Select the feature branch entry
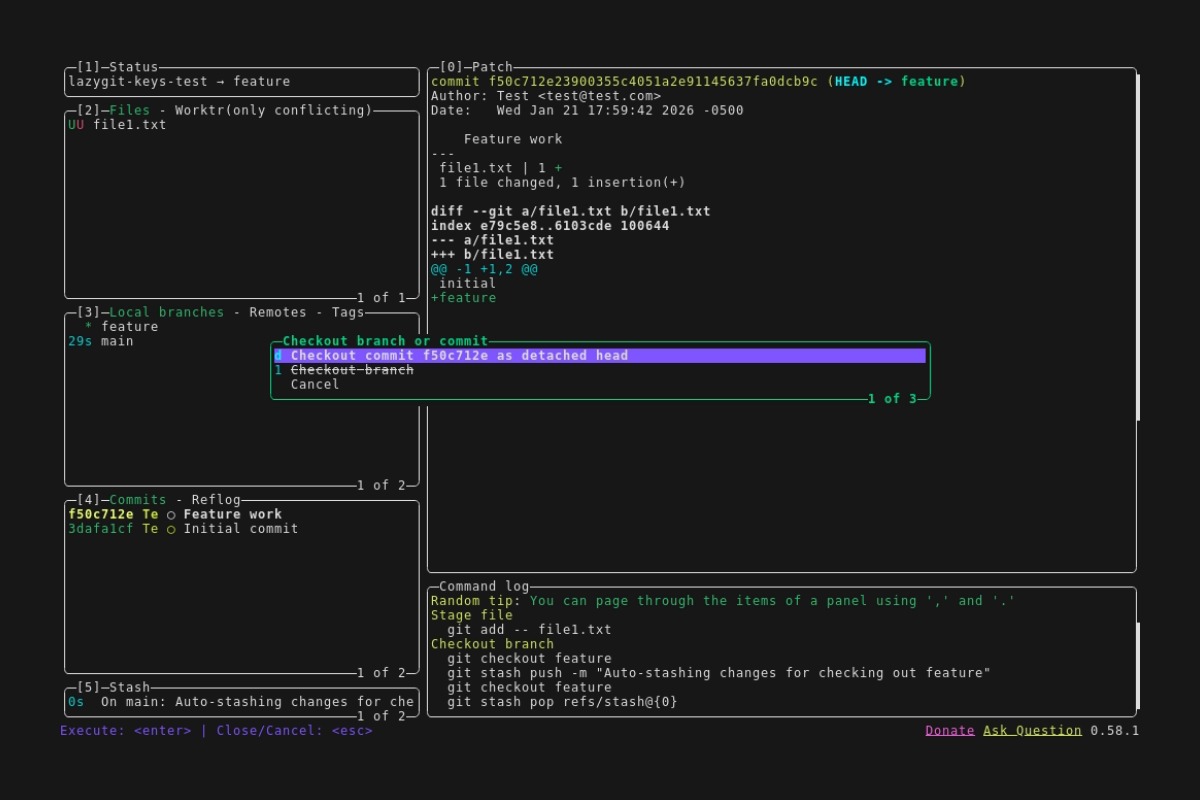 [x=129, y=327]
